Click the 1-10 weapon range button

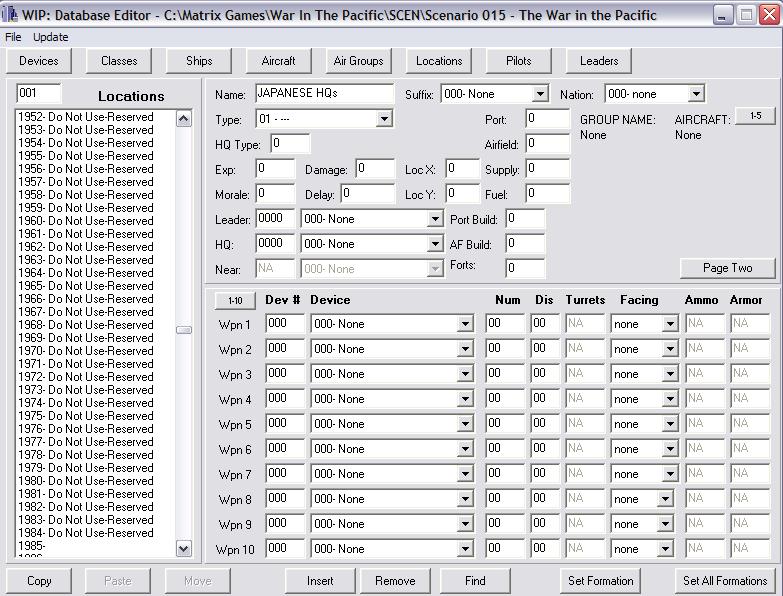(235, 300)
